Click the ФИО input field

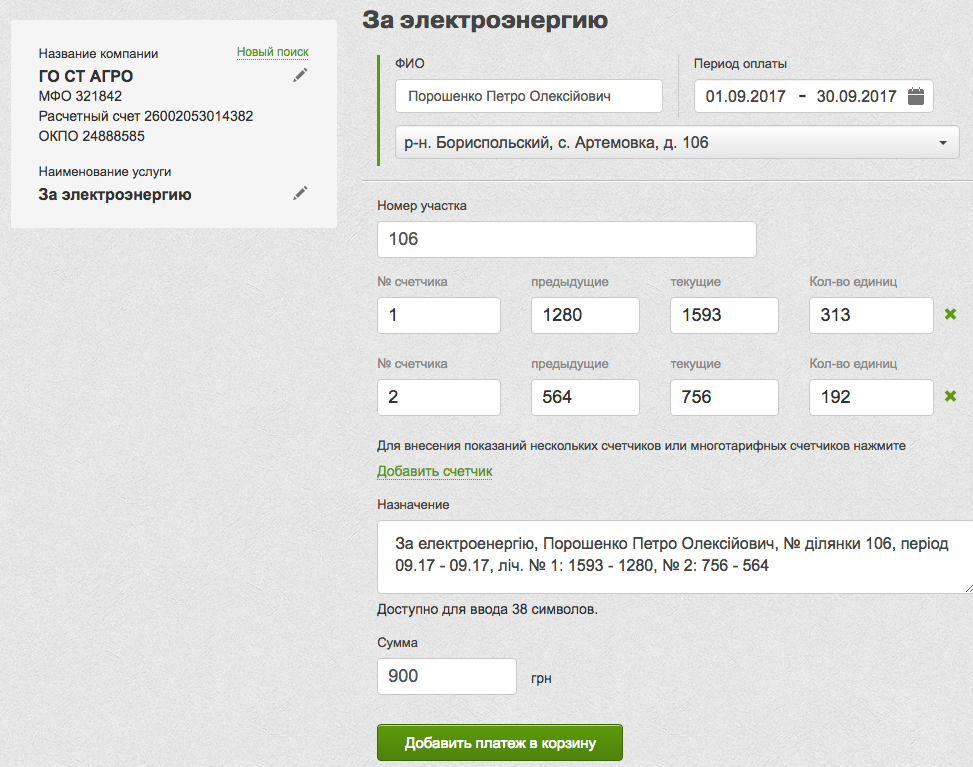(x=528, y=97)
